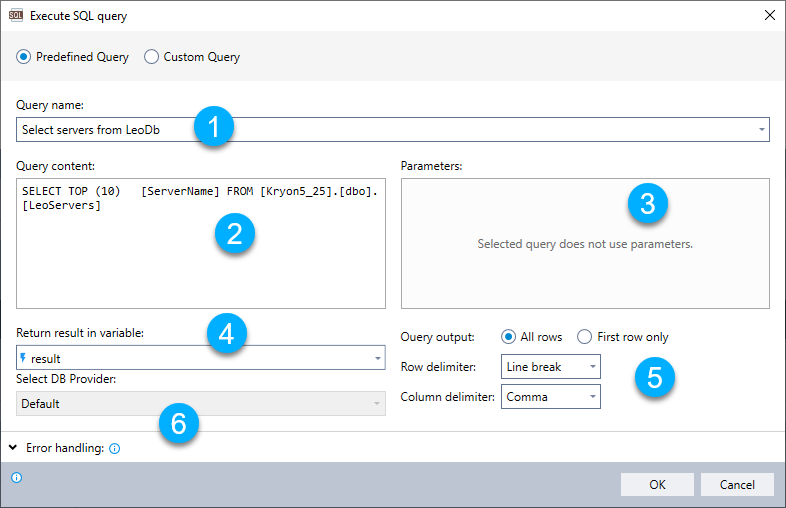Click the lightning bolt icon next to result

tap(25, 358)
